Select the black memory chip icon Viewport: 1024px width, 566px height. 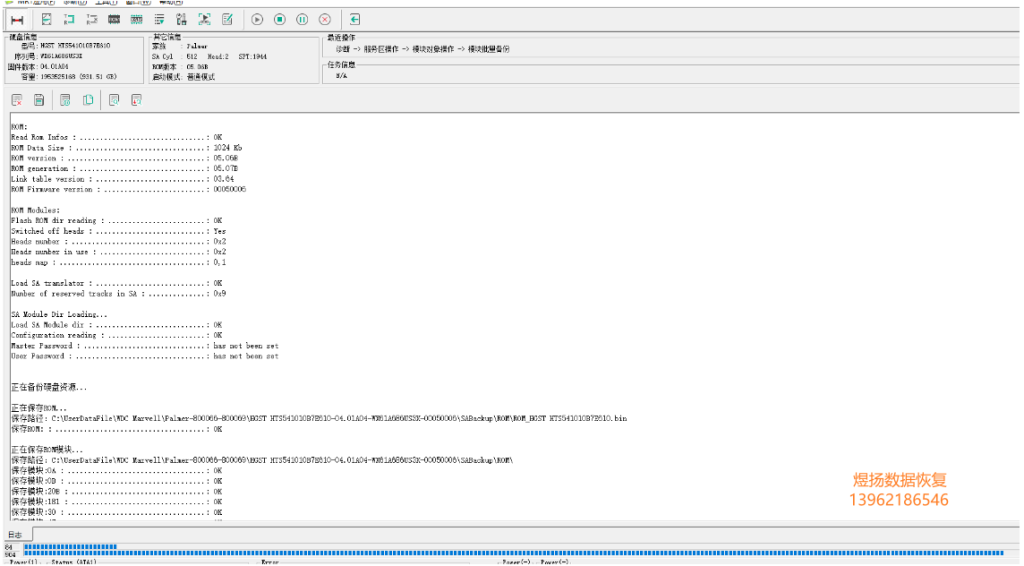pyautogui.click(x=114, y=20)
